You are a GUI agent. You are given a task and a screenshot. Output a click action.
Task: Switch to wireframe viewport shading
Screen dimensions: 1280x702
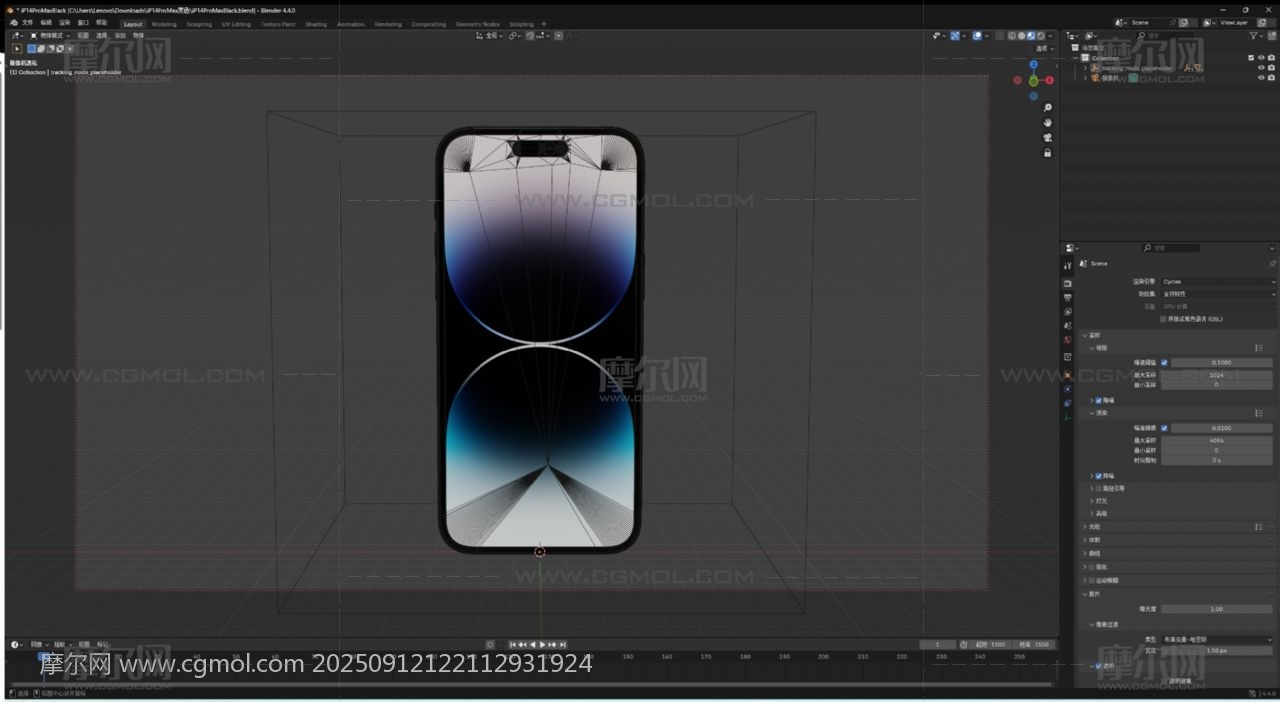pyautogui.click(x=1012, y=36)
